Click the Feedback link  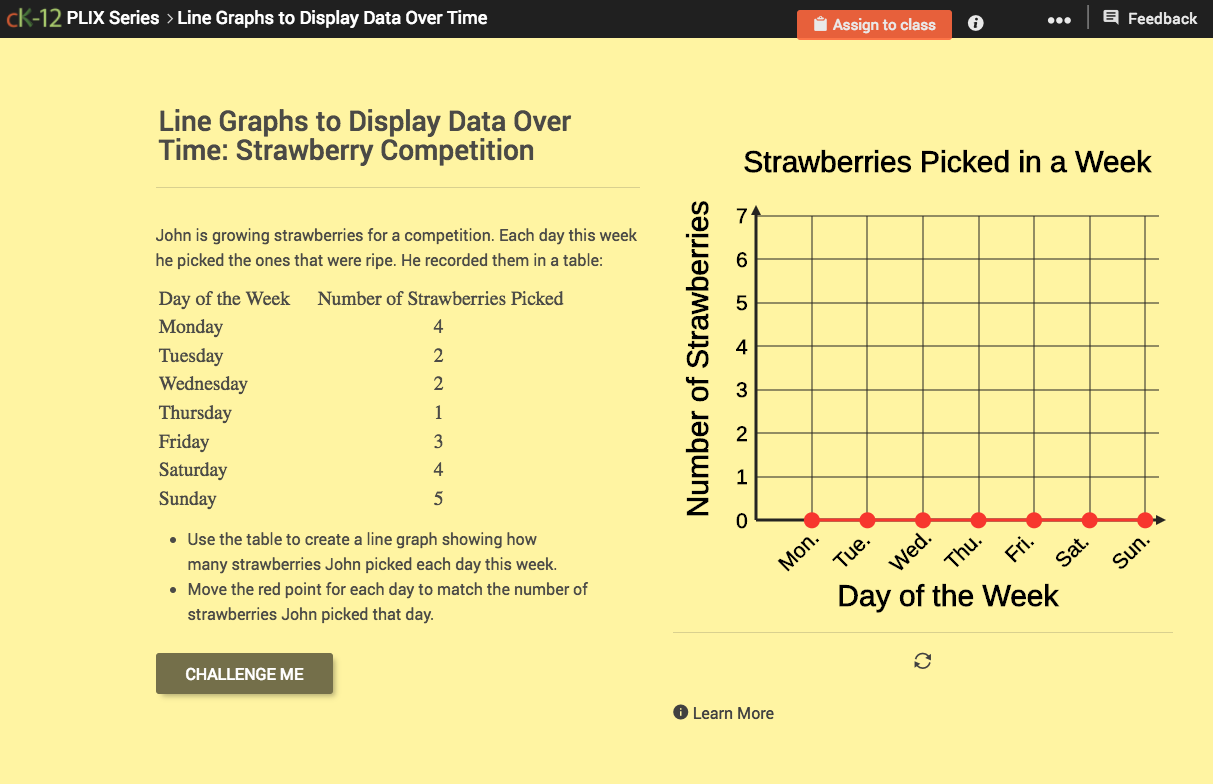(x=1160, y=17)
